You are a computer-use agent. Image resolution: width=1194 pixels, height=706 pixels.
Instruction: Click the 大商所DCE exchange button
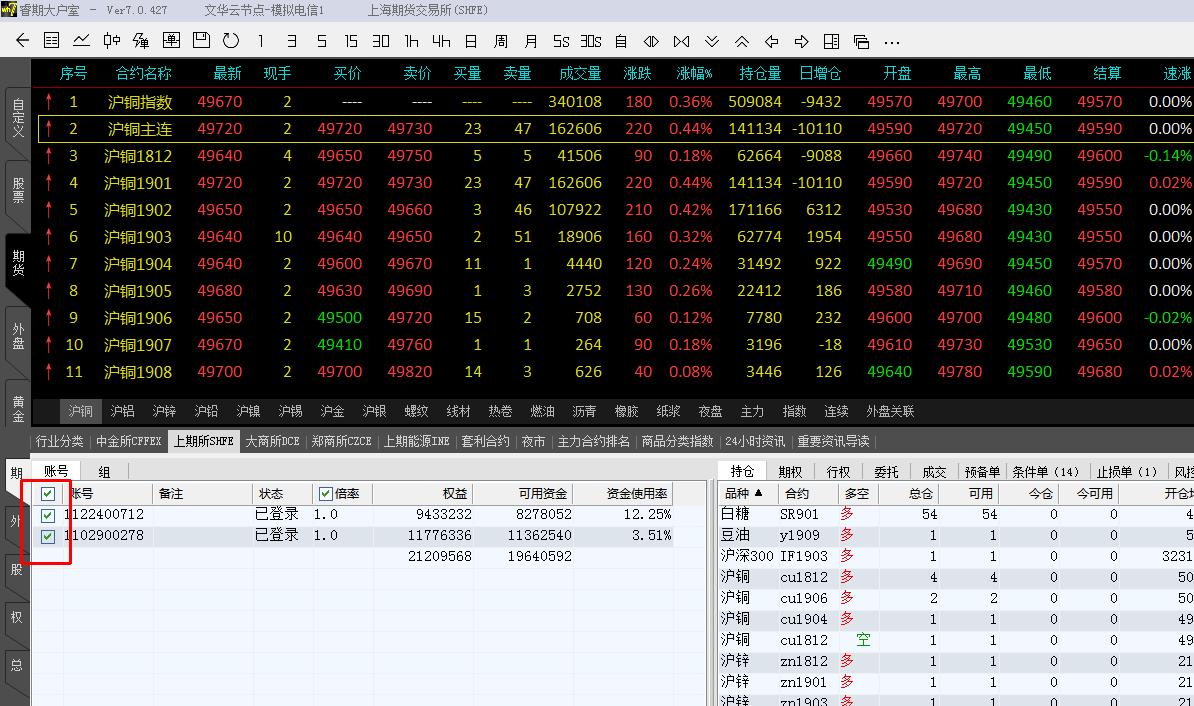(272, 441)
